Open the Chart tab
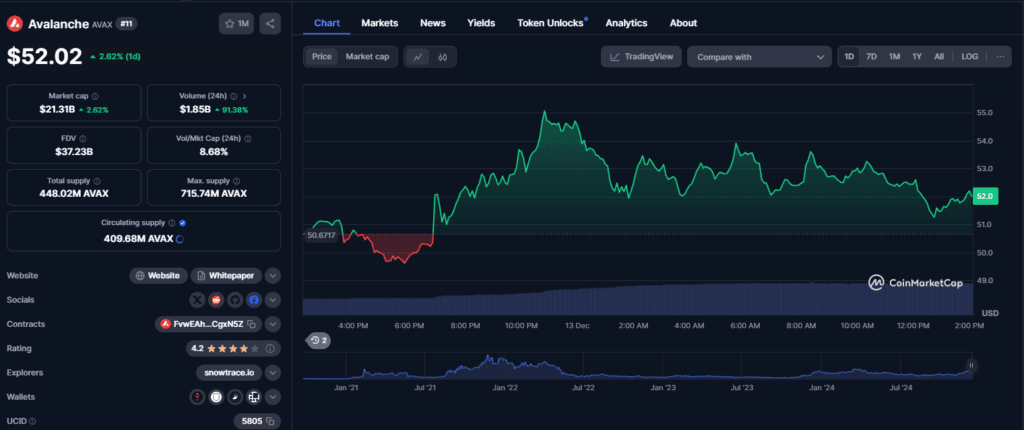 click(x=327, y=23)
